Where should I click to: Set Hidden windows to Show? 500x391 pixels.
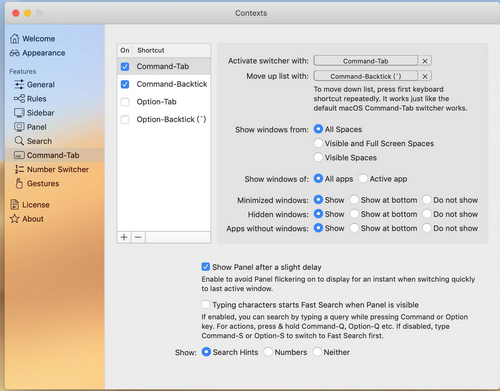[318, 214]
